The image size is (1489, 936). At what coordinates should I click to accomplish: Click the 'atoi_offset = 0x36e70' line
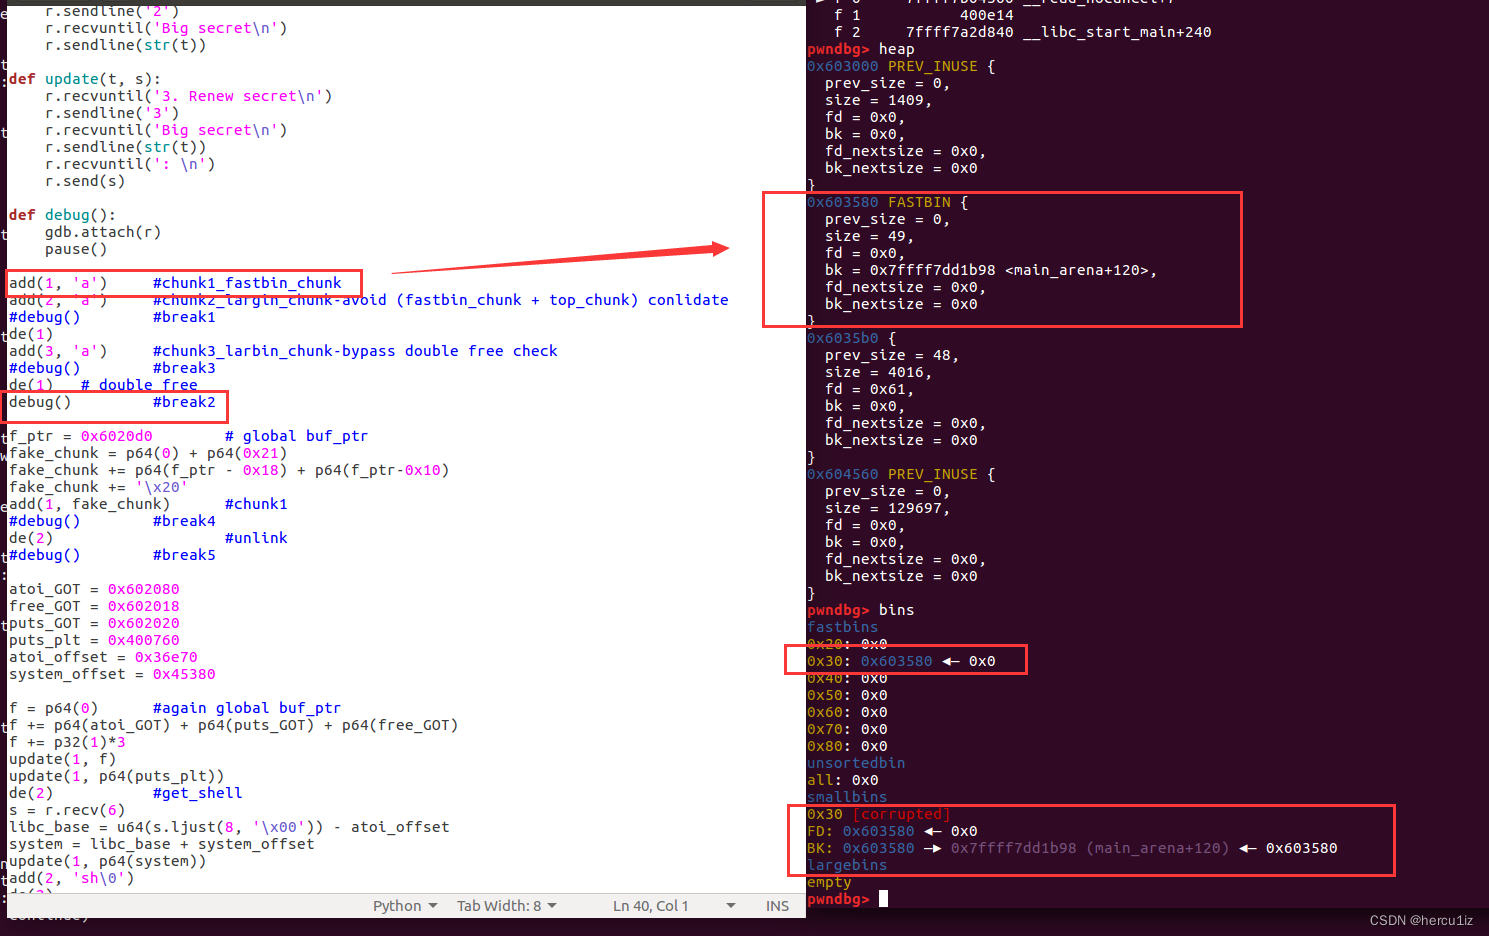[103, 657]
